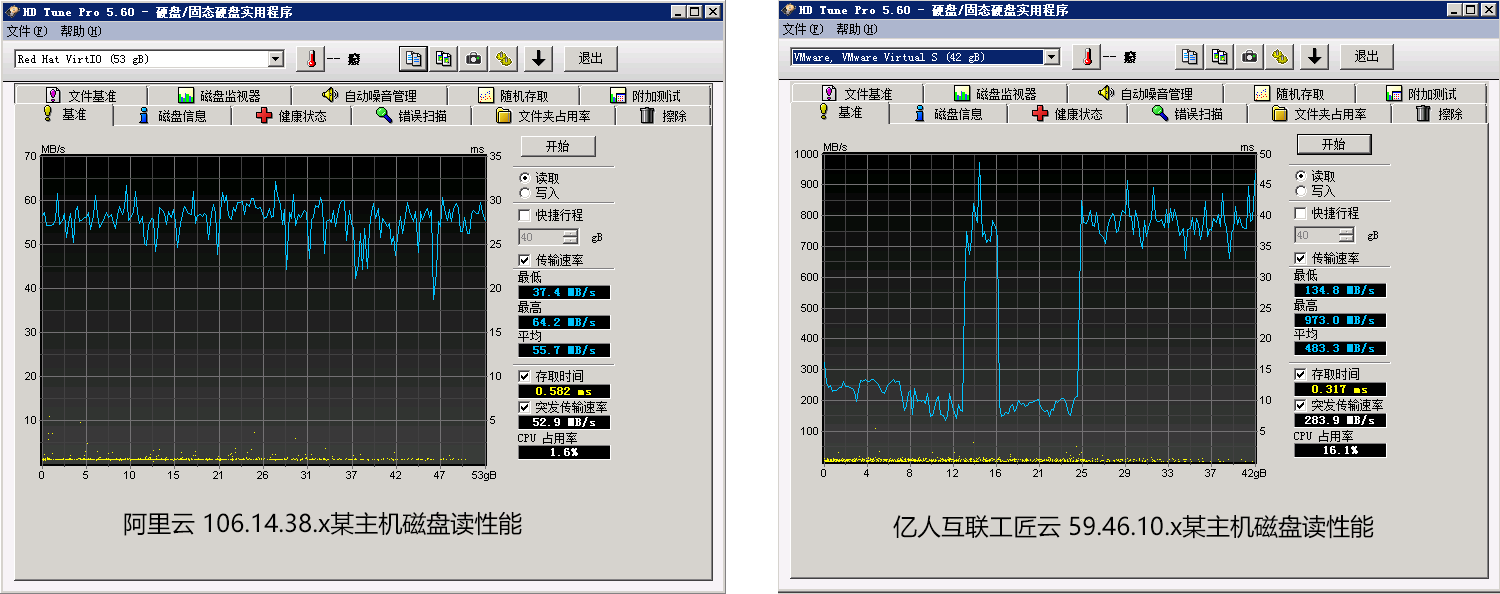Image resolution: width=1500 pixels, height=594 pixels.
Task: Switch to 随机存取 tab in VMware window
Action: (1289, 94)
